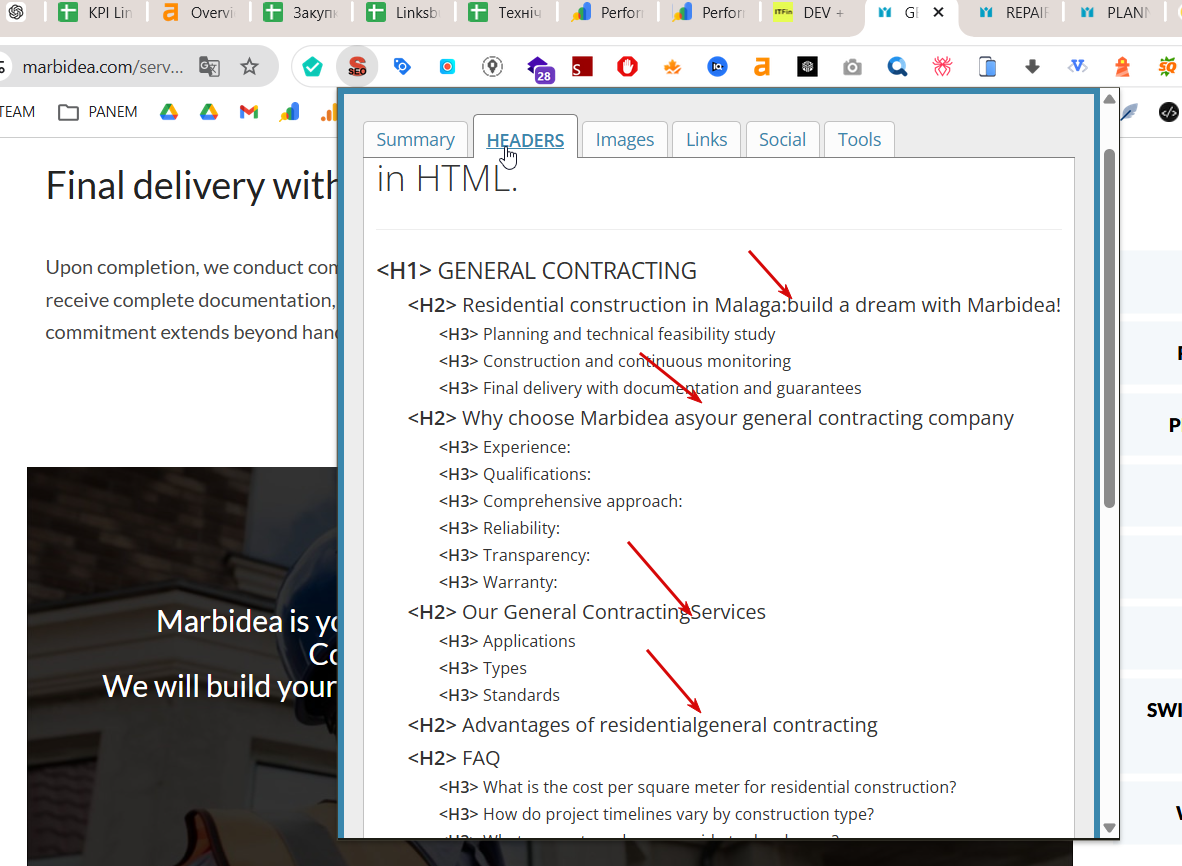Open the ChatGPT pinned tab

16,13
